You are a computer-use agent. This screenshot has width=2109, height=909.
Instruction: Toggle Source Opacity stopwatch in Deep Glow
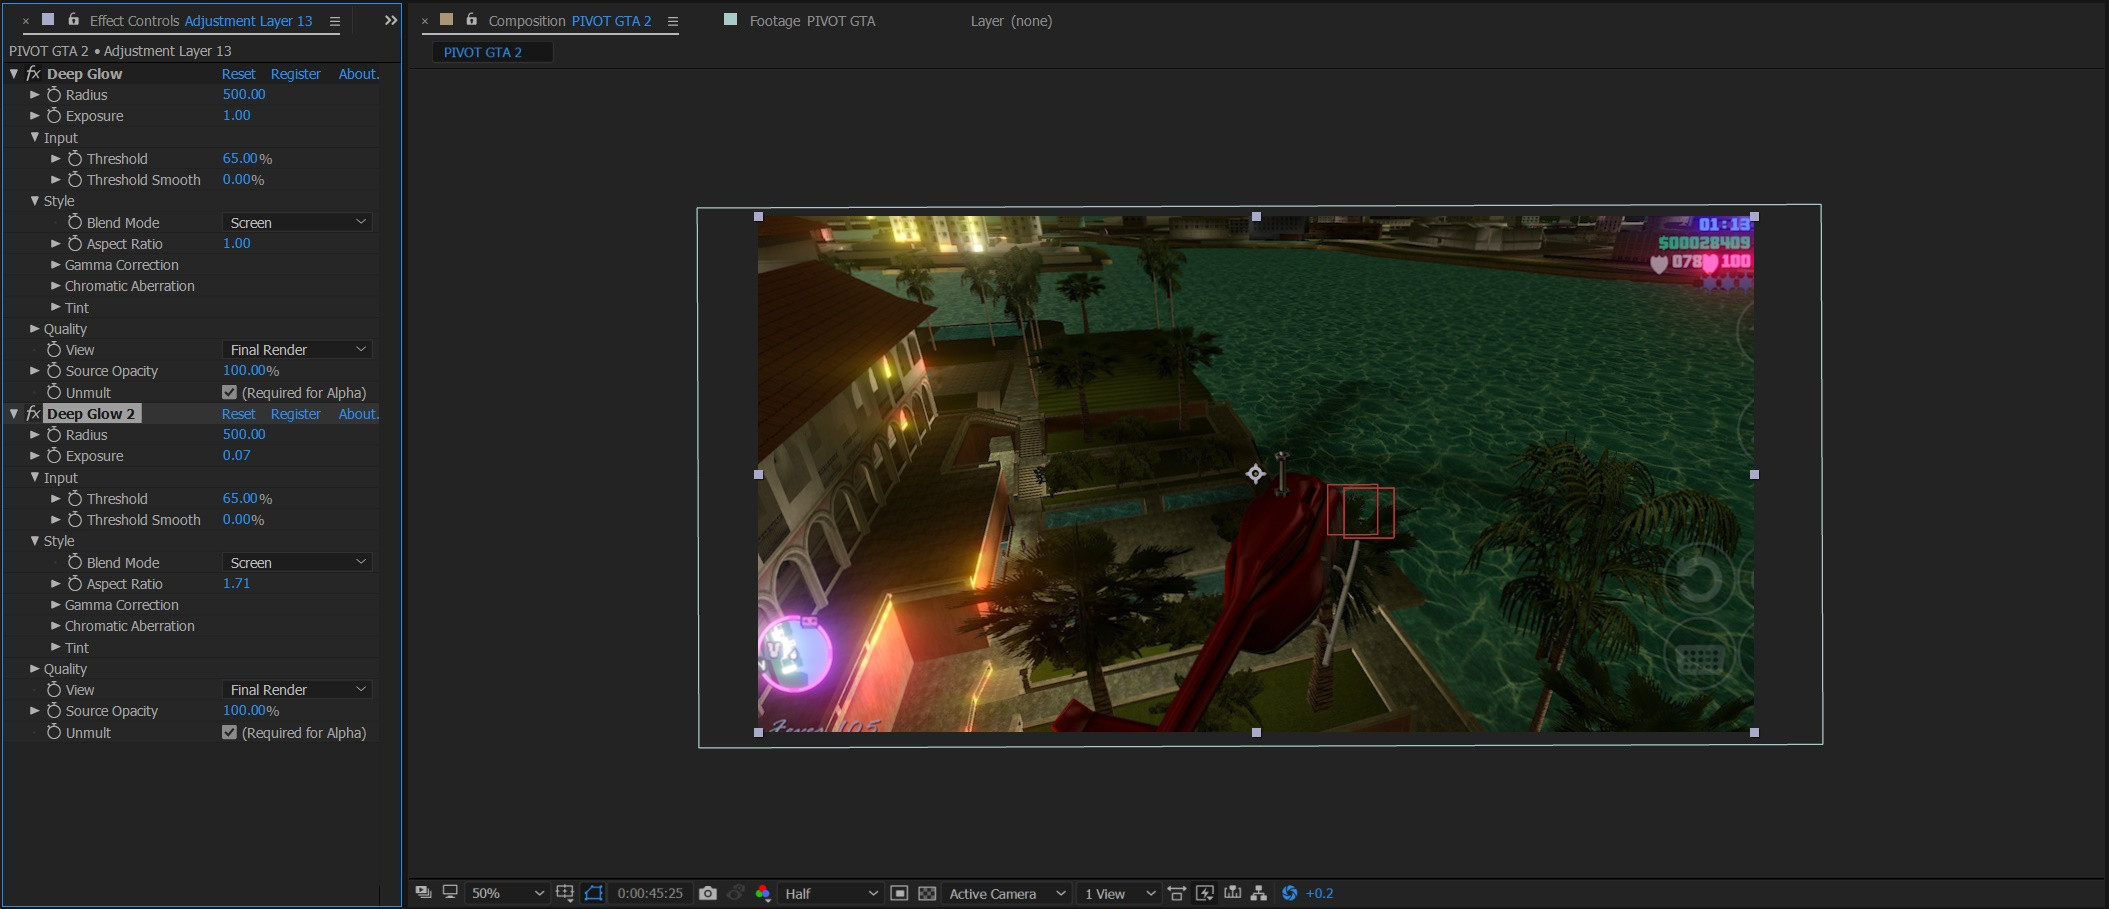[x=54, y=371]
